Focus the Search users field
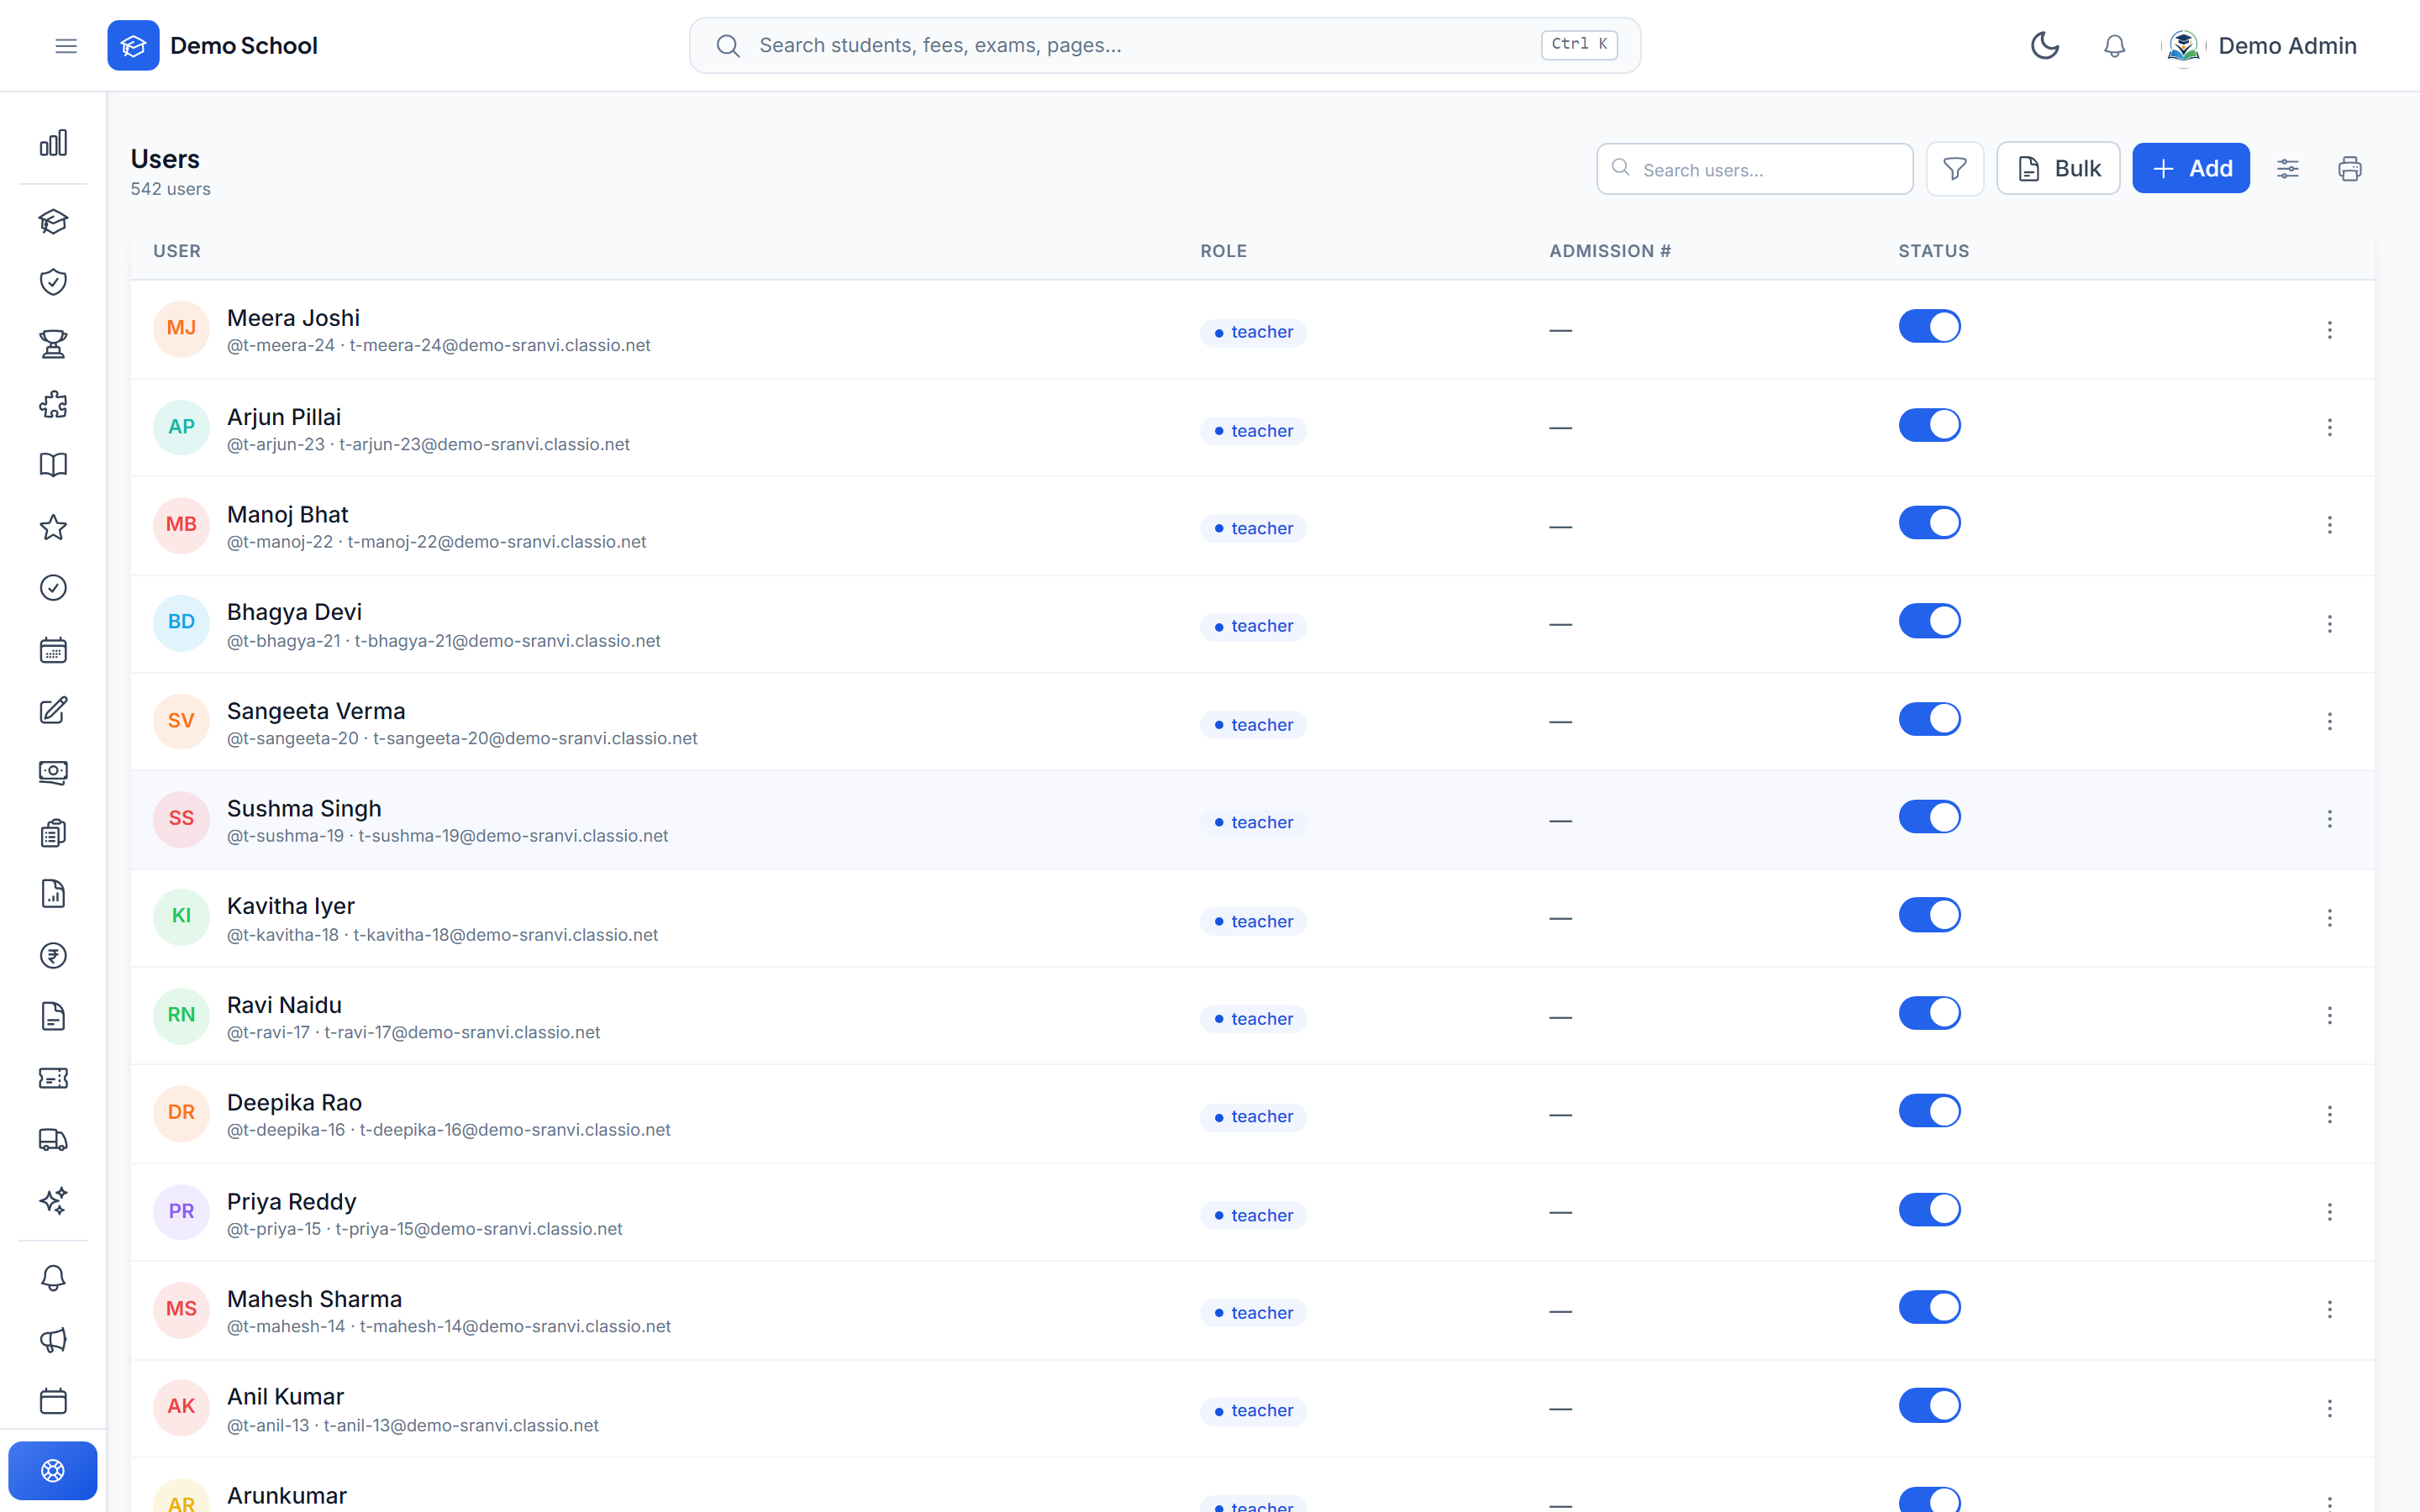Screen dimensions: 2420x1512 [x=1755, y=169]
